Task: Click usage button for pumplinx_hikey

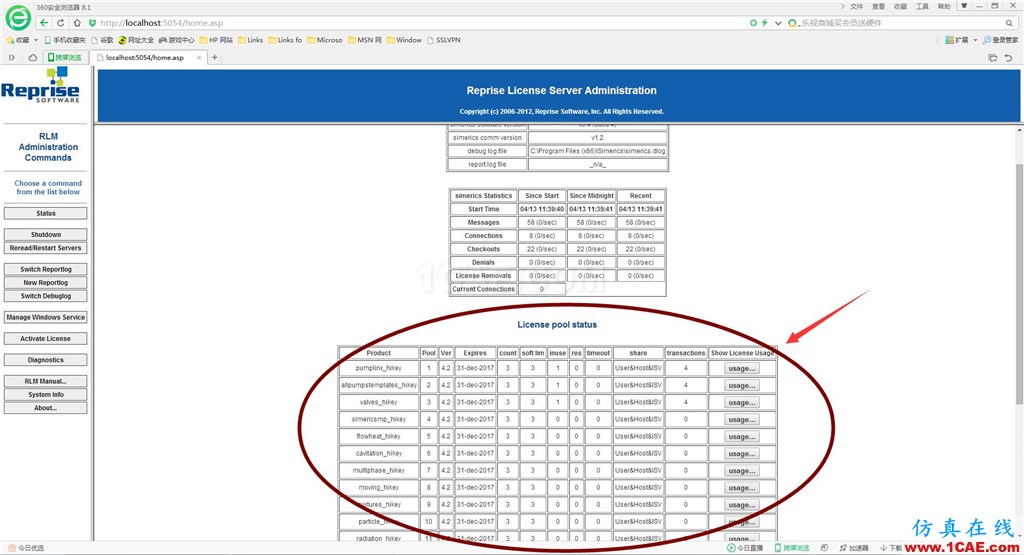Action: [742, 369]
